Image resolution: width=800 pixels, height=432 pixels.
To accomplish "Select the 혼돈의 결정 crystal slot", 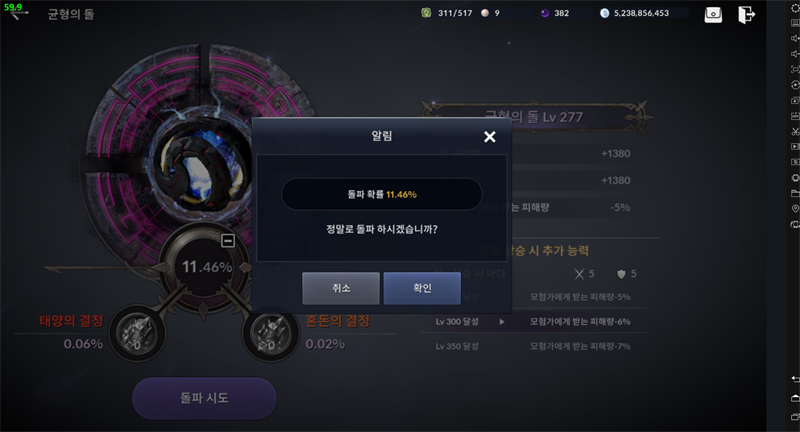I will [x=271, y=334].
